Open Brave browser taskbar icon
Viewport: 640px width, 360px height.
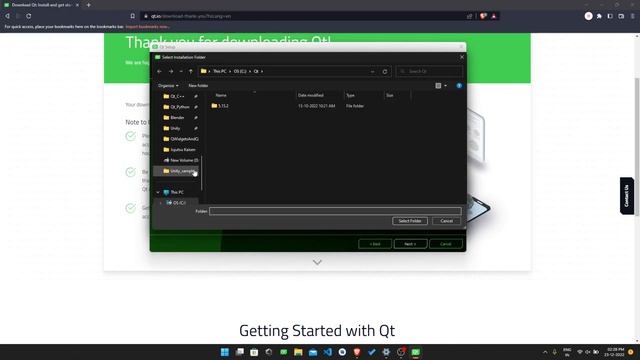(357, 352)
